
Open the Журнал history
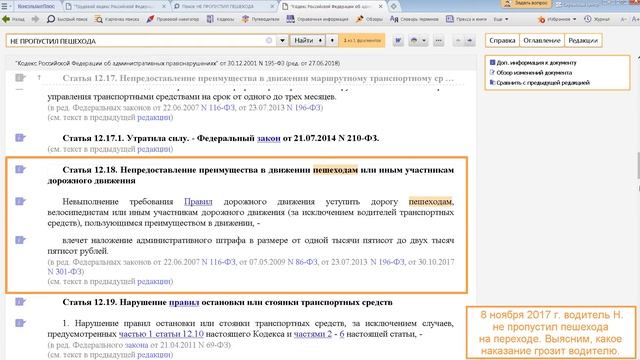point(597,19)
